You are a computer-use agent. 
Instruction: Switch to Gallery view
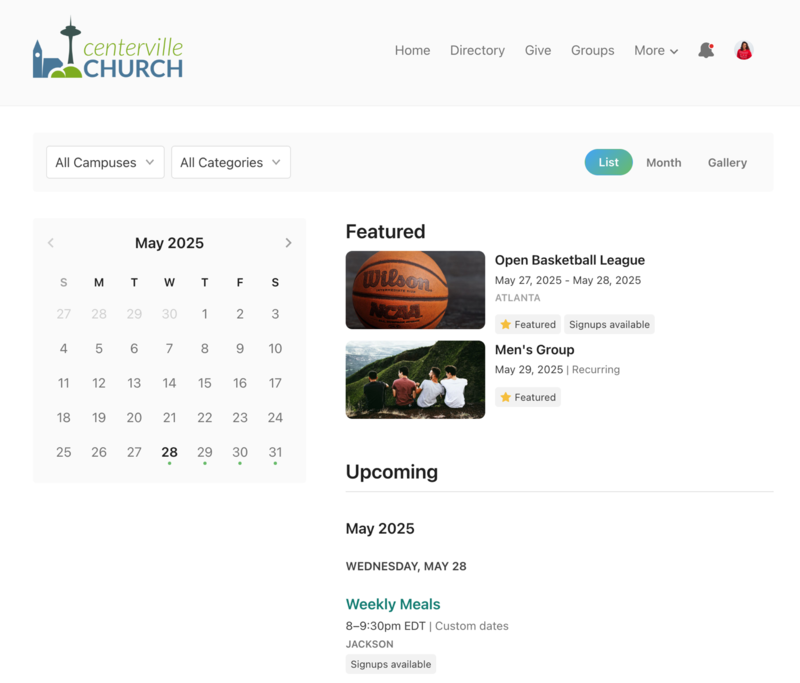(x=727, y=162)
